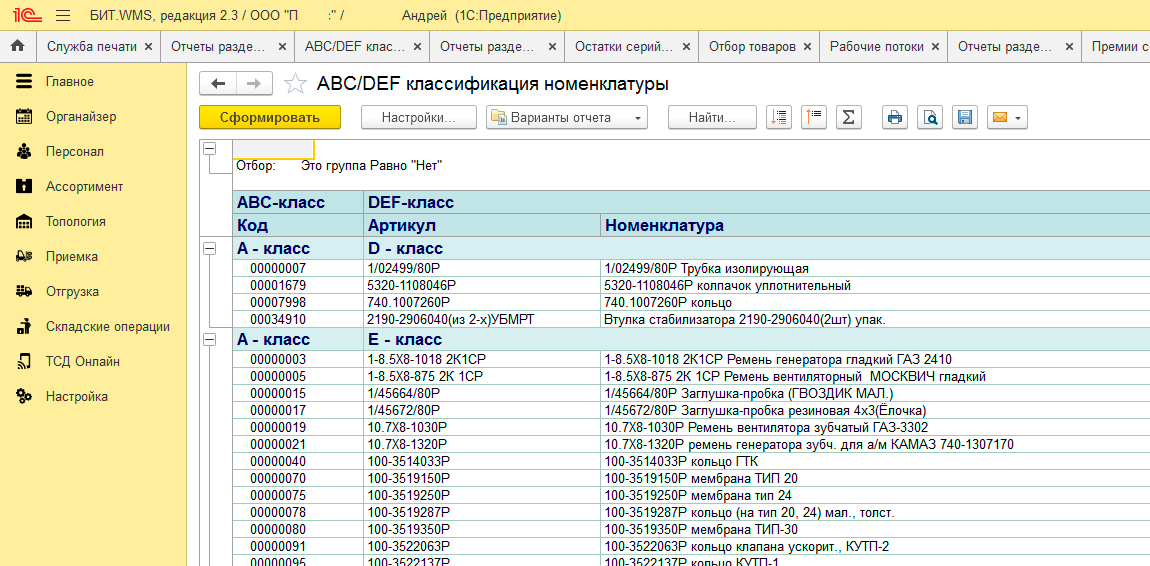1150x566 pixels.
Task: Select Ремень вентилятора зубчатый ГАЗ-3302 cell
Action: (875, 427)
